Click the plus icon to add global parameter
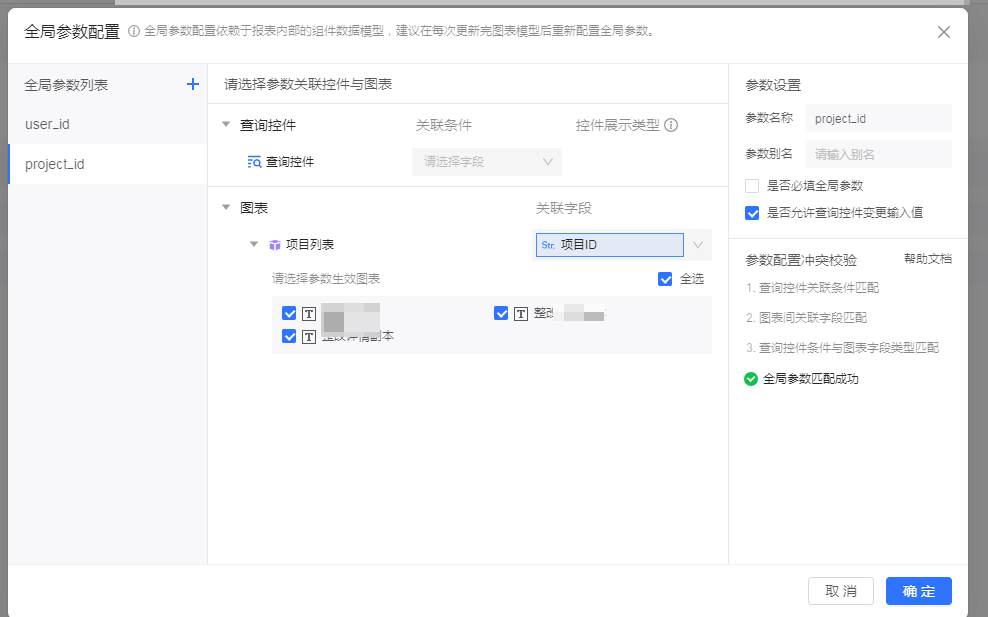 coord(193,85)
